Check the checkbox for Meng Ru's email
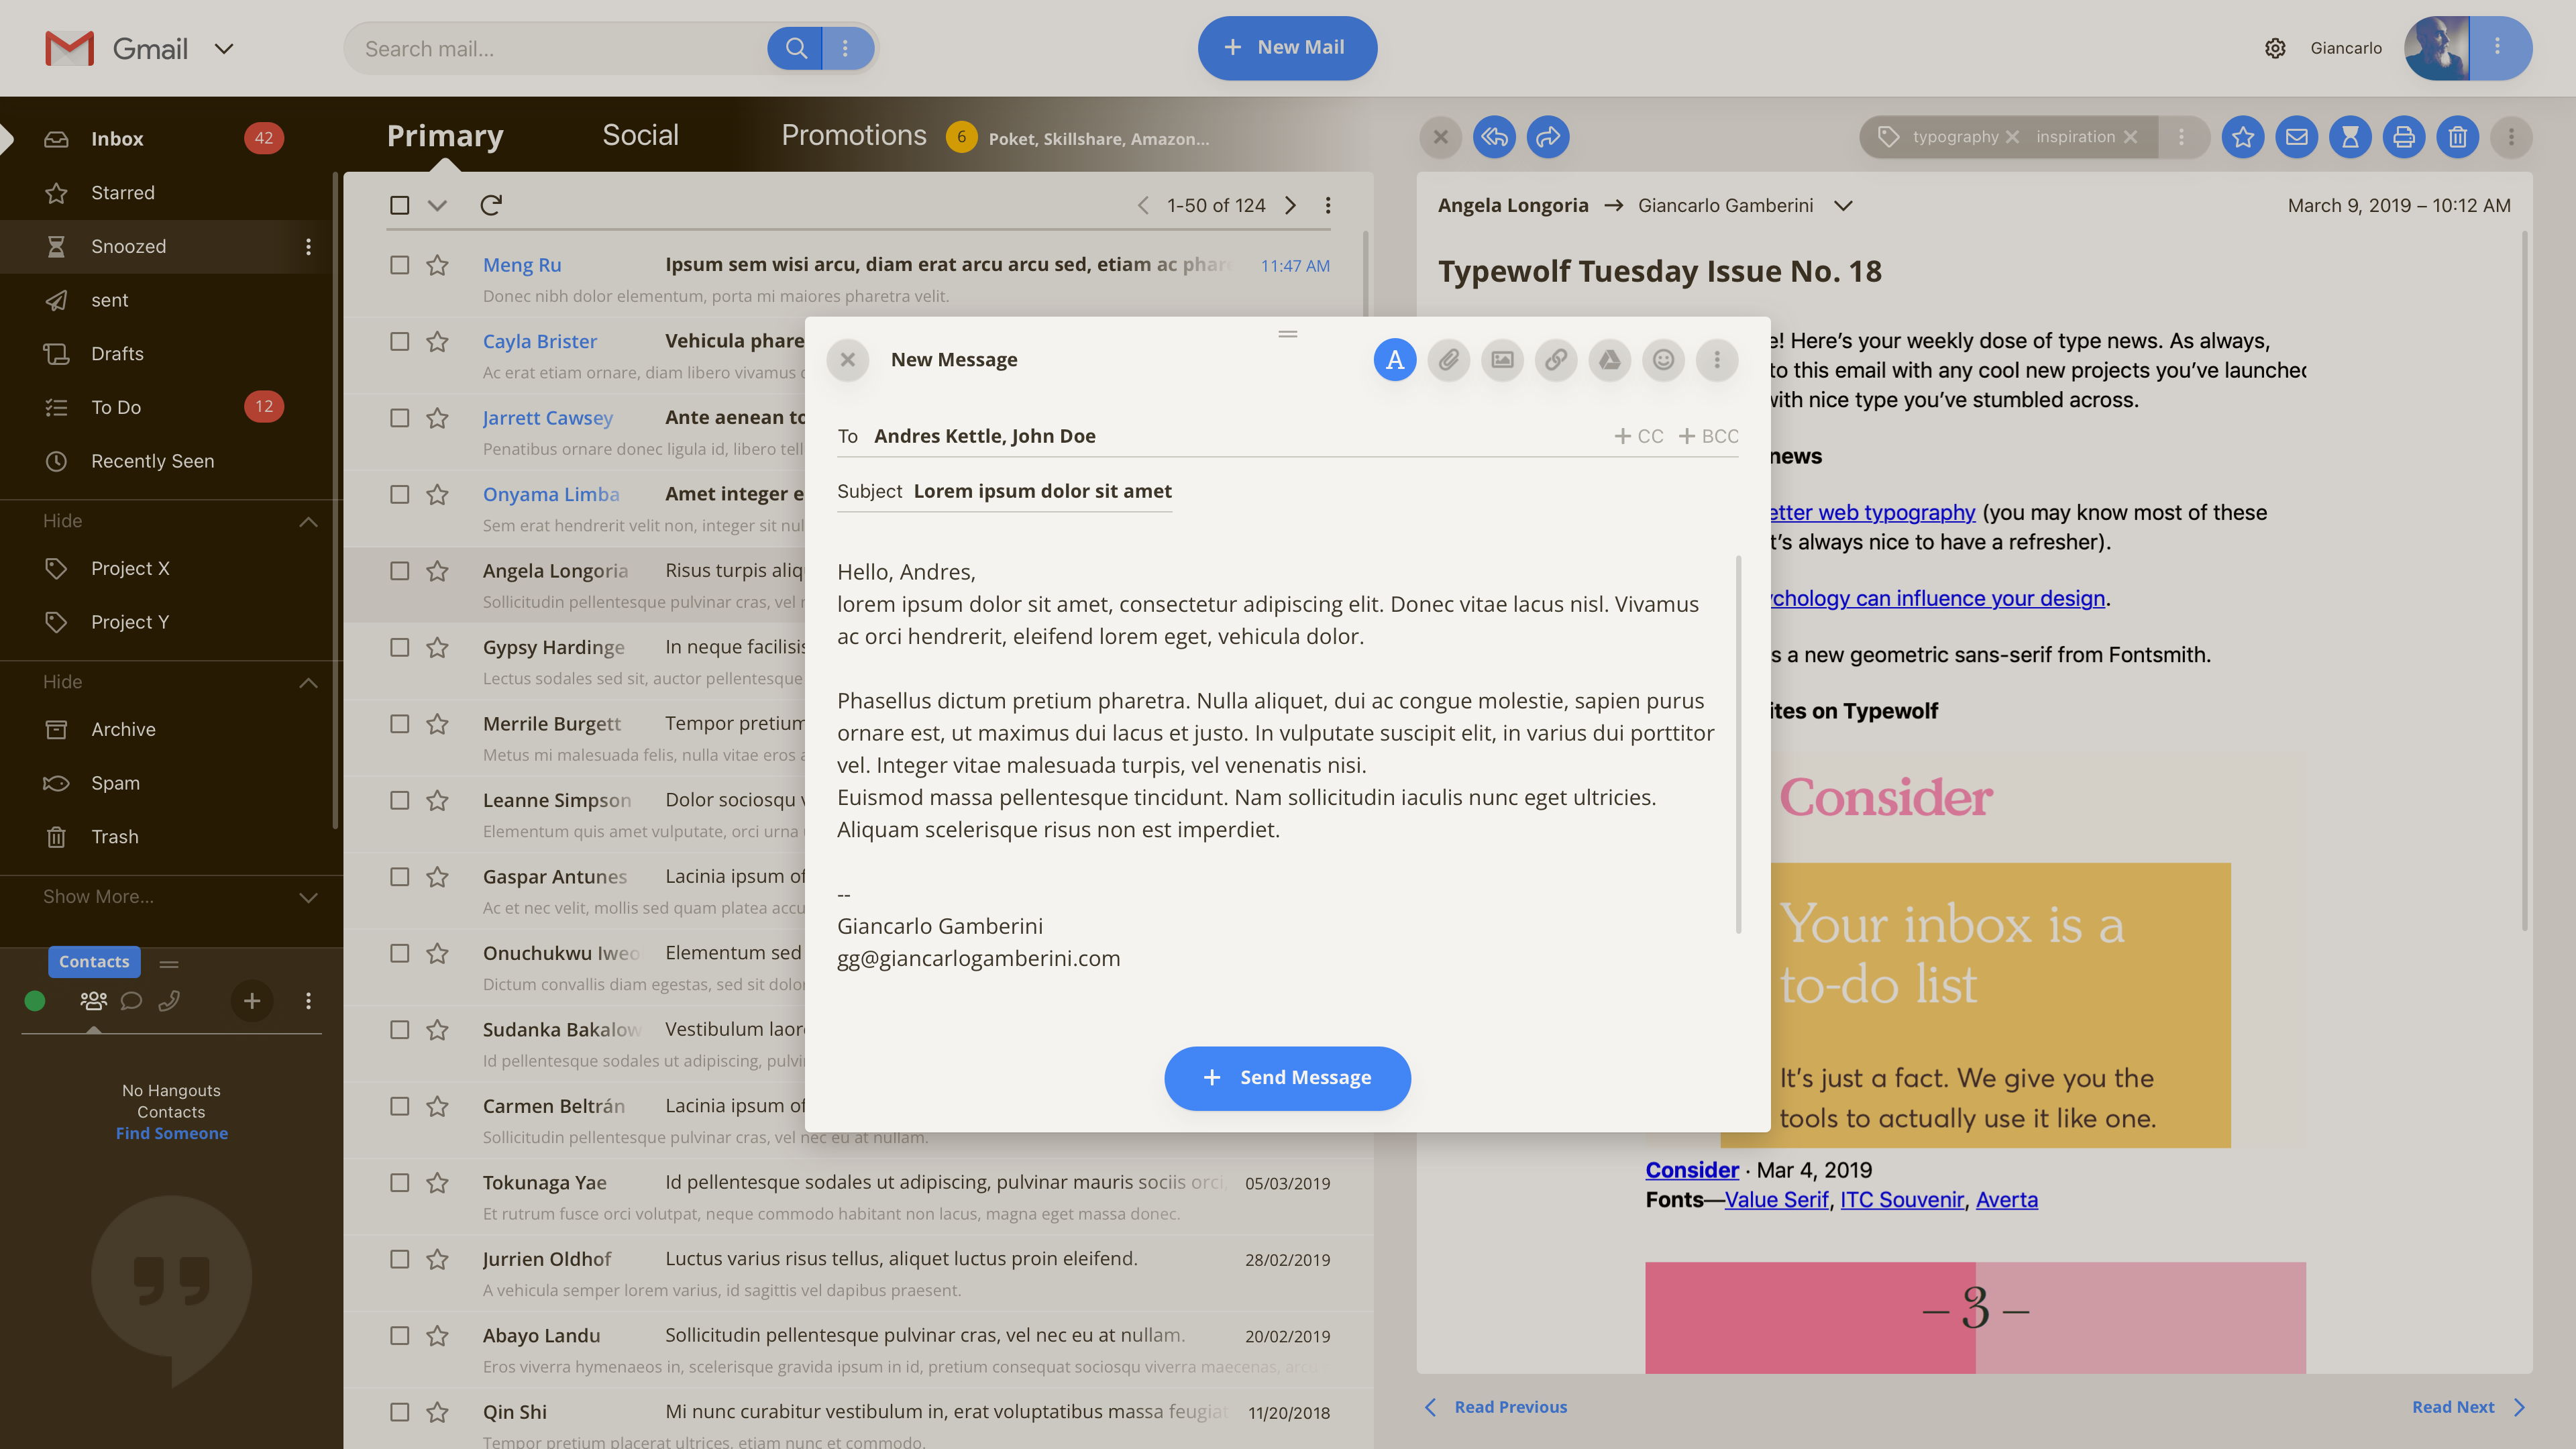 [399, 265]
